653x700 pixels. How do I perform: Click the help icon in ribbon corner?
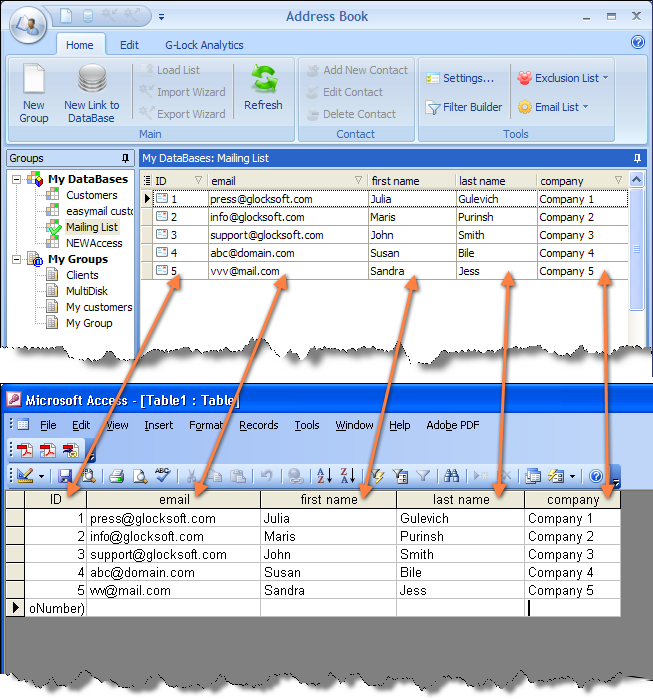click(637, 42)
